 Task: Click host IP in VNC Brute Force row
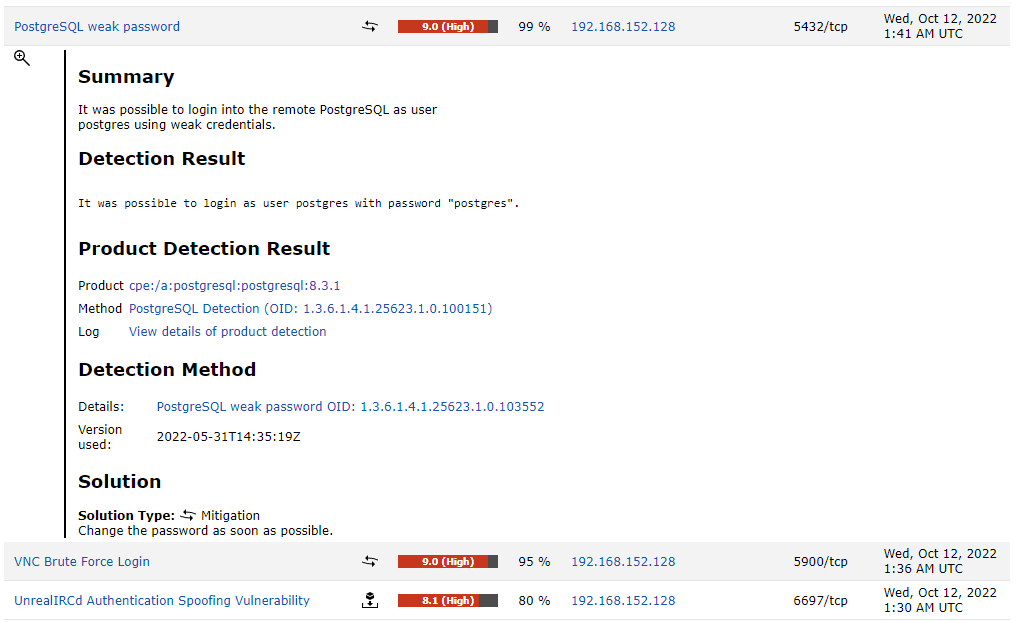point(623,562)
